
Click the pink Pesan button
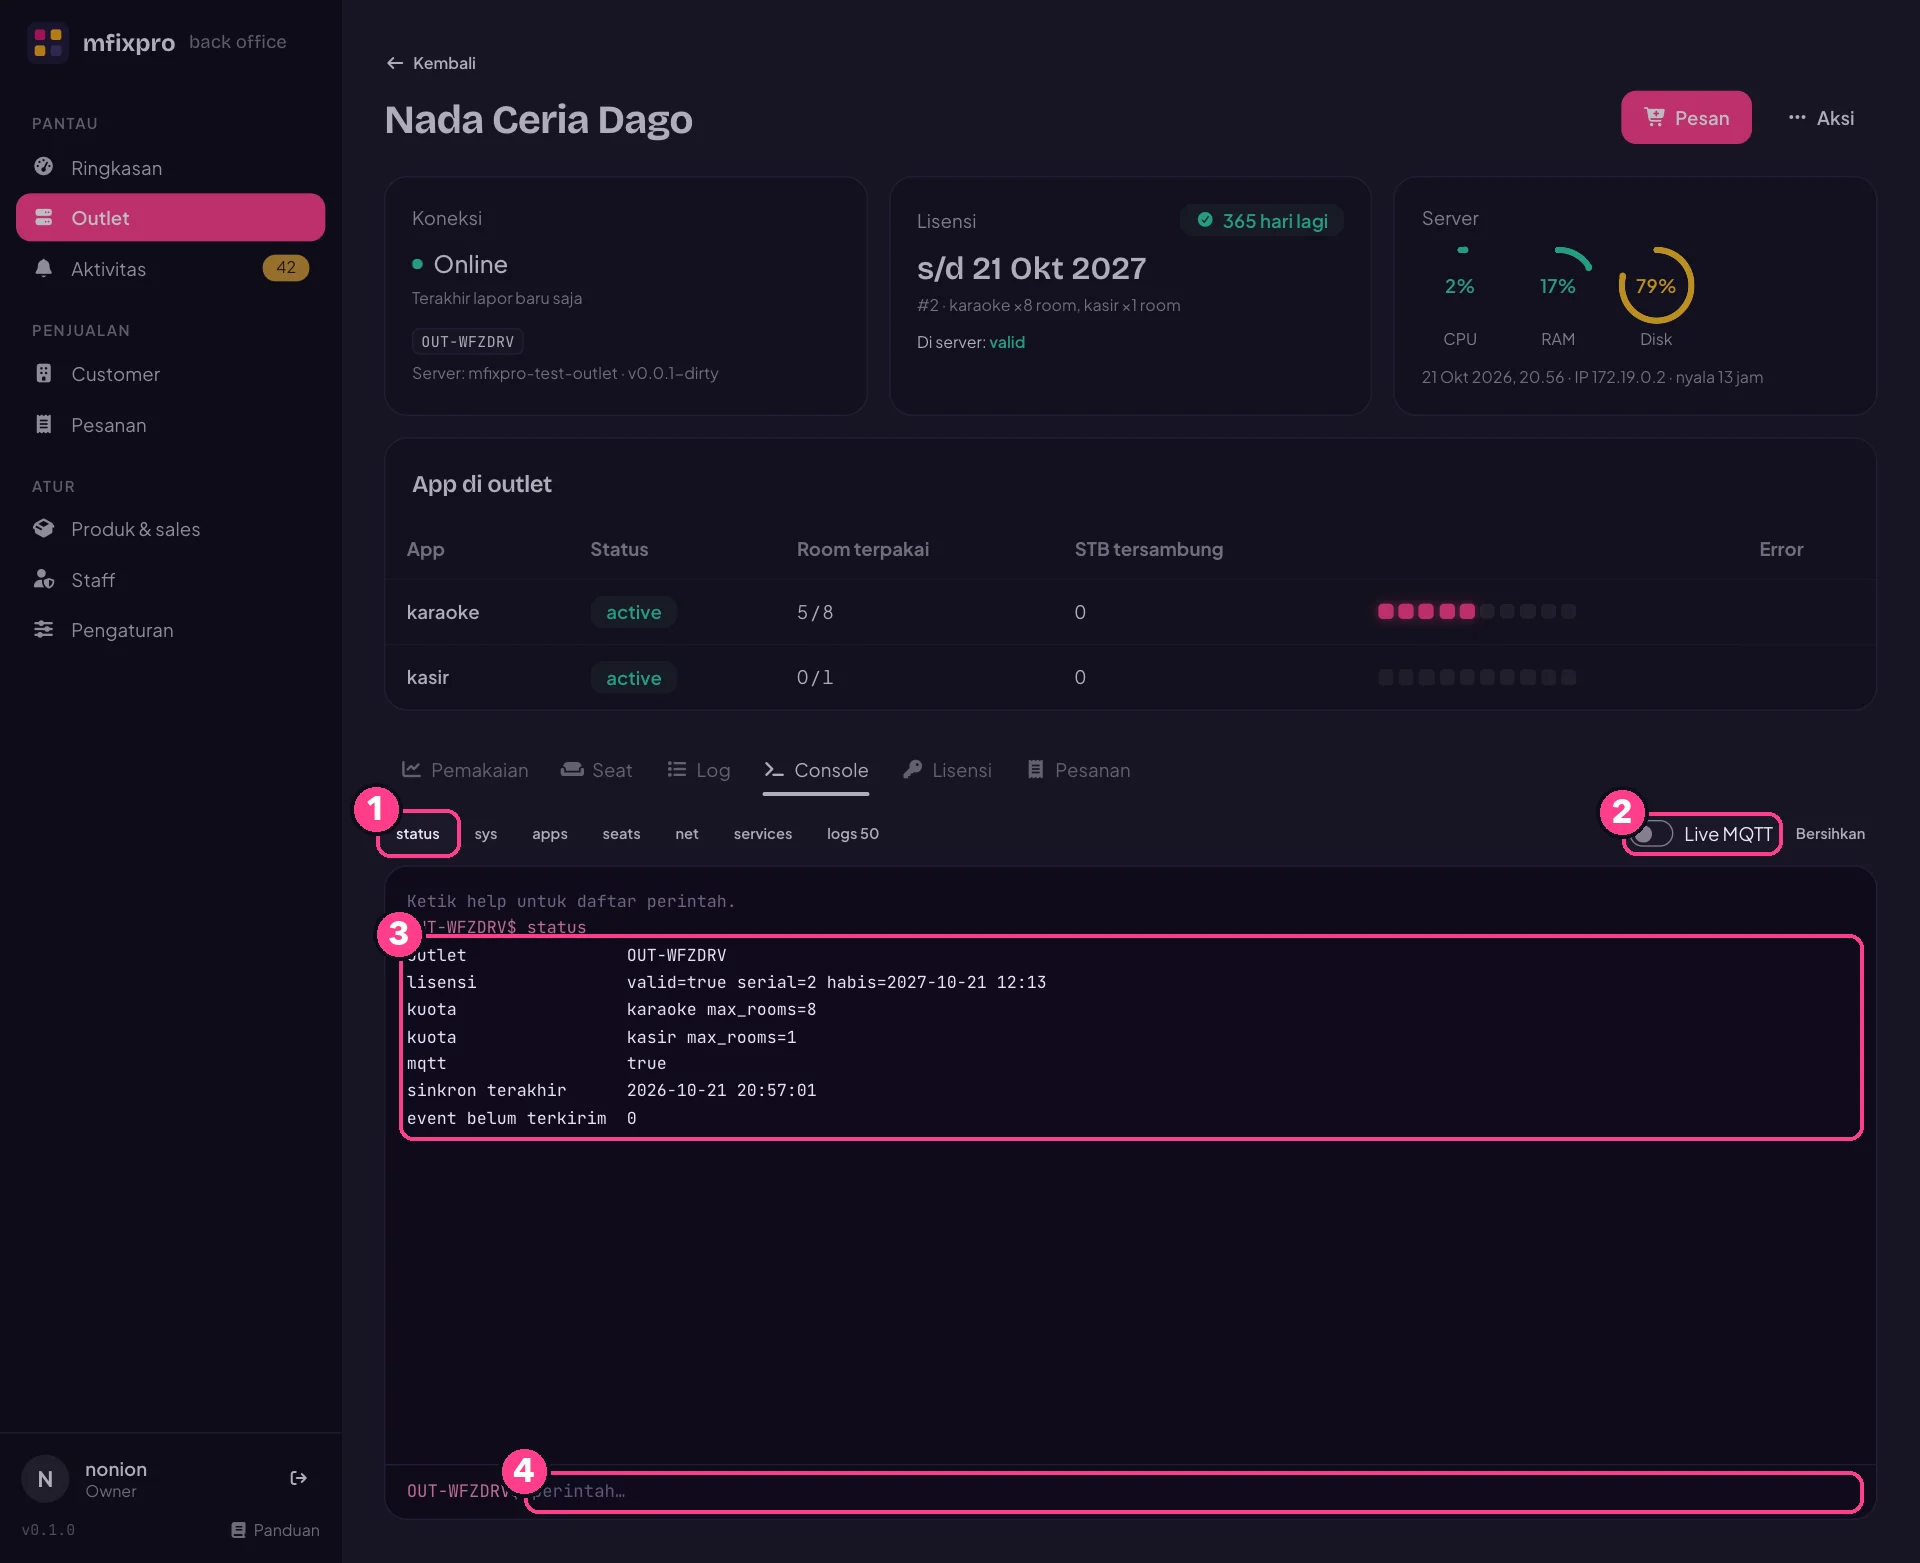[x=1686, y=117]
